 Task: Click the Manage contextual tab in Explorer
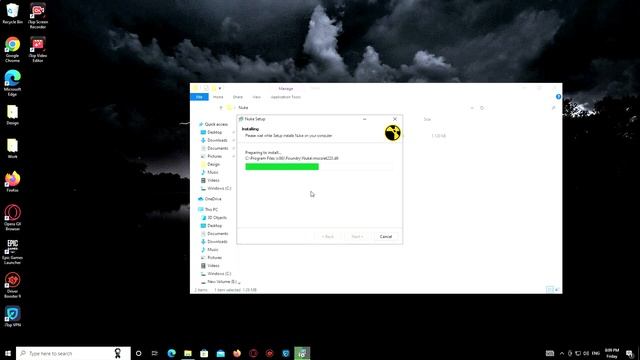coord(286,89)
